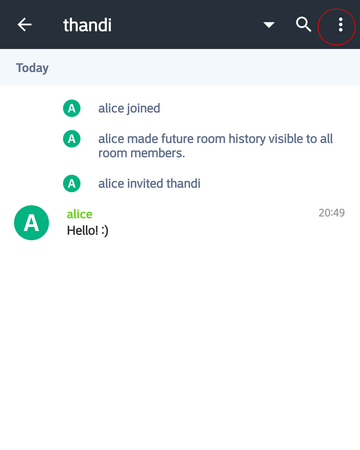Select the 'alice invited thandi' event

tap(149, 183)
